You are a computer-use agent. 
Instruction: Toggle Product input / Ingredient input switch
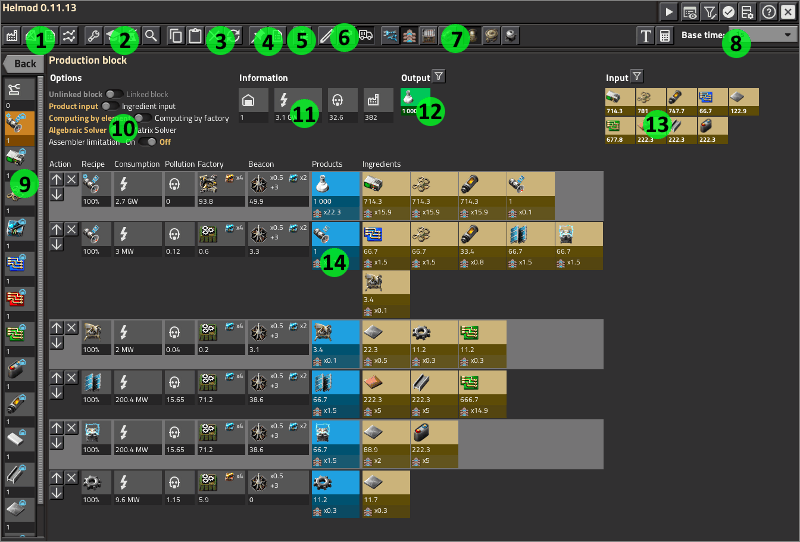110,106
